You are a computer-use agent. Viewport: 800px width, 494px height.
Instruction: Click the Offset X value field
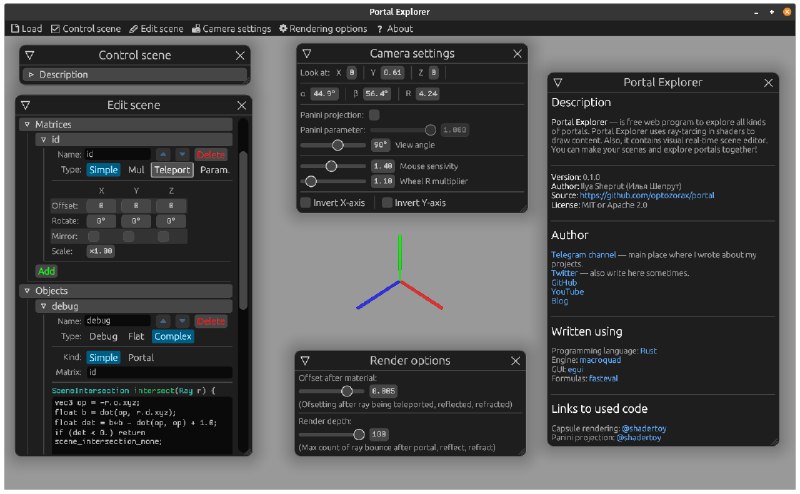[x=101, y=206]
